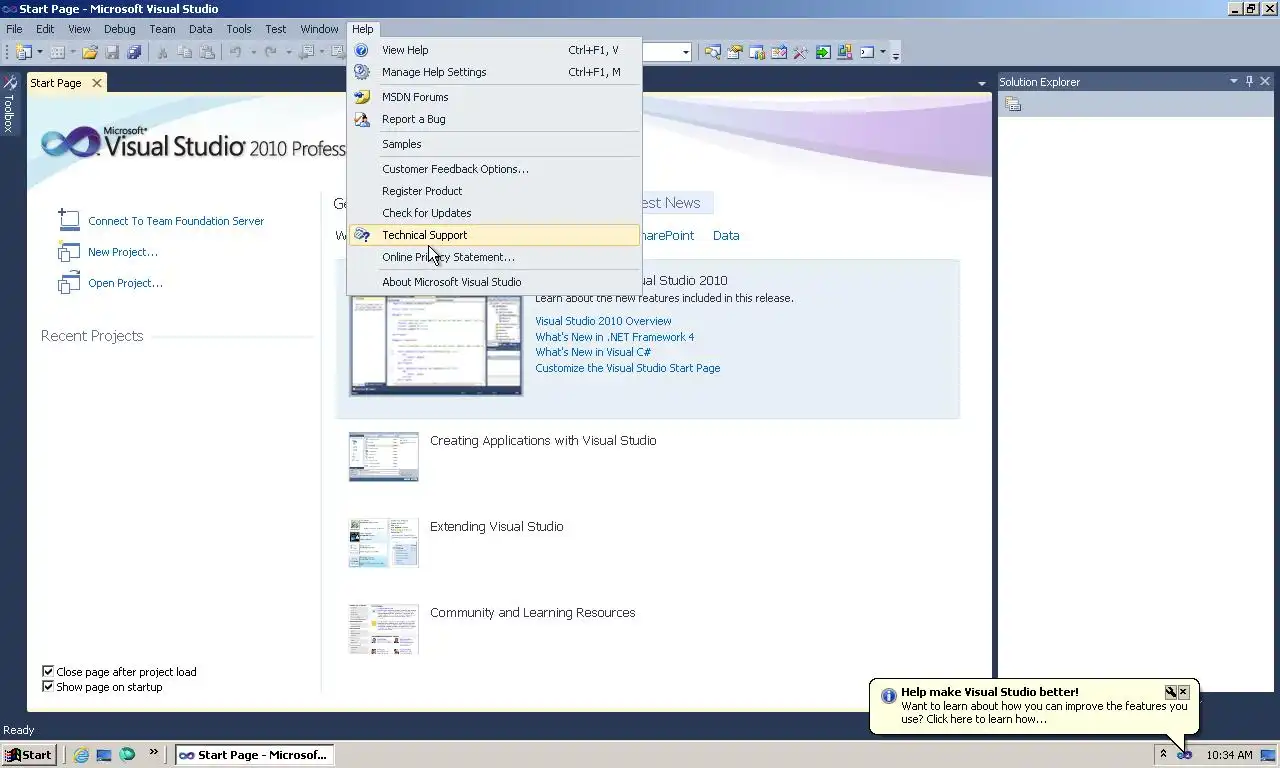Expand the Redo history dropdown arrow
The width and height of the screenshot is (1280, 768).
(x=288, y=52)
